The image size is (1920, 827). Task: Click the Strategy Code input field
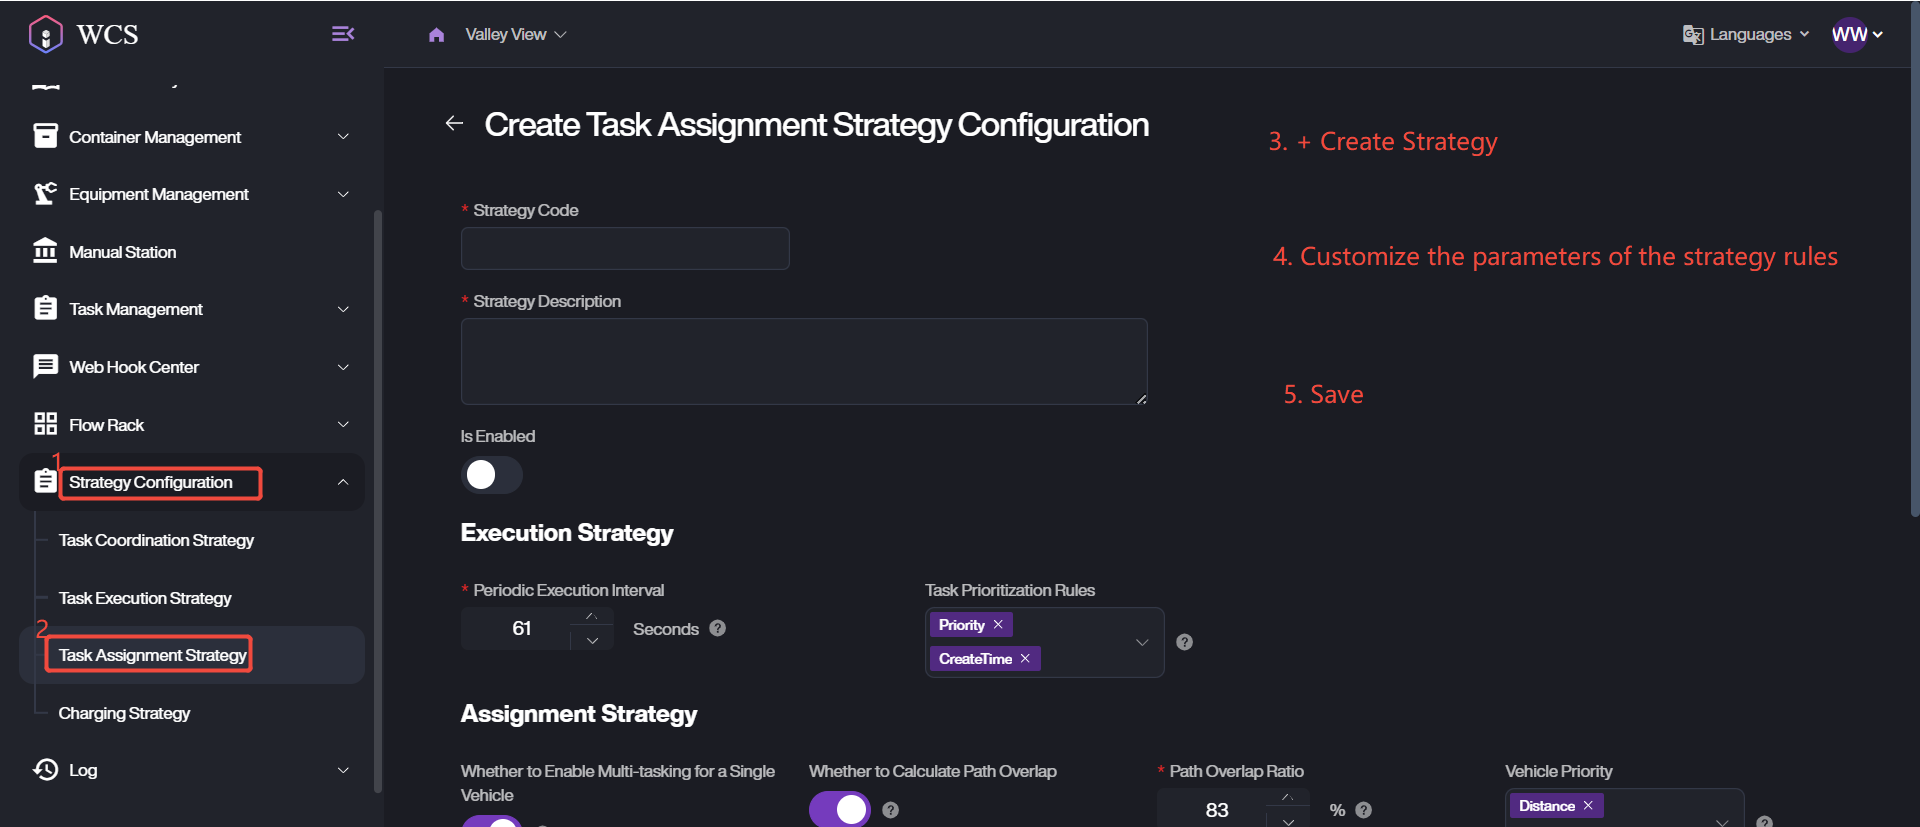pyautogui.click(x=625, y=248)
